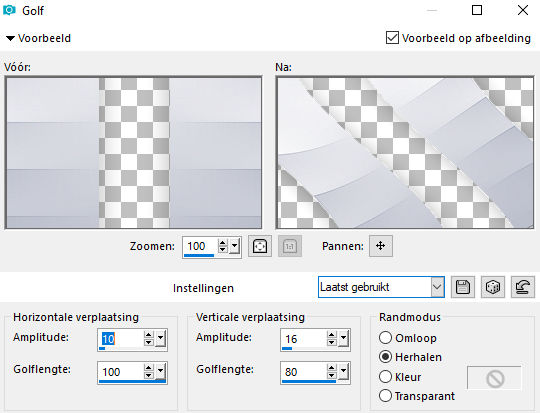Click the disabled edge color swatch
The height and width of the screenshot is (413, 540).
(494, 378)
